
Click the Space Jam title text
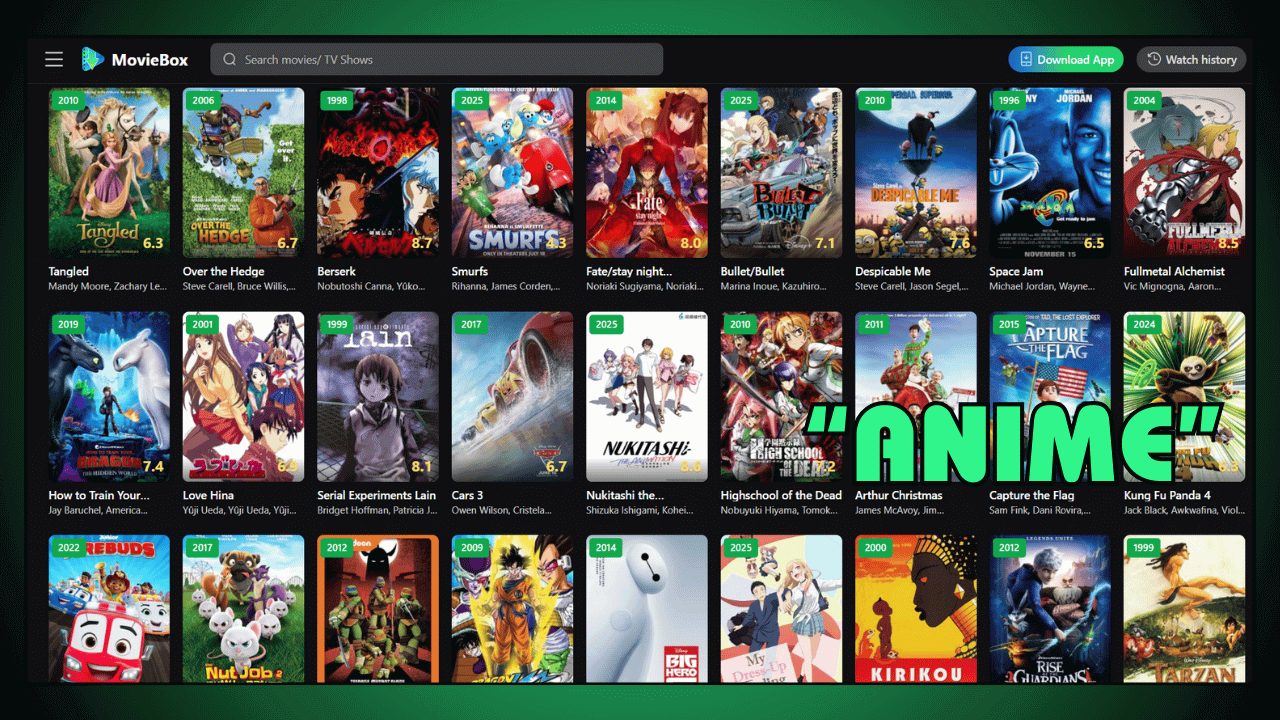(1016, 271)
